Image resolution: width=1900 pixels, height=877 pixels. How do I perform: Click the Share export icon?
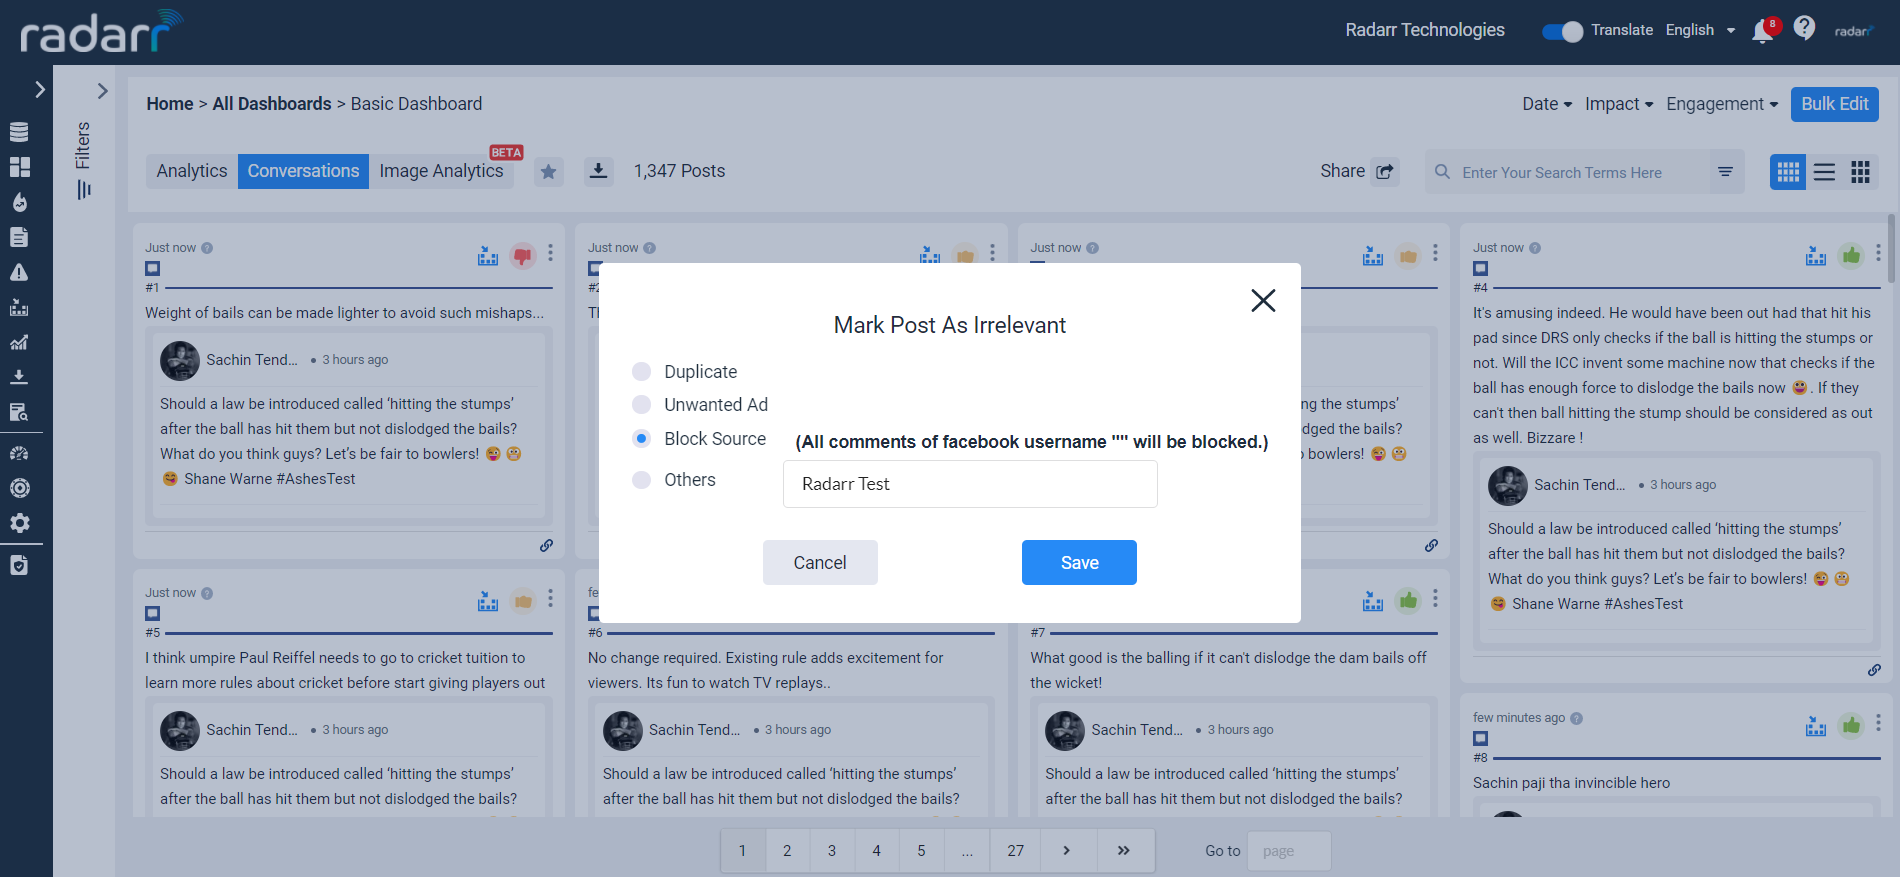tap(1385, 172)
